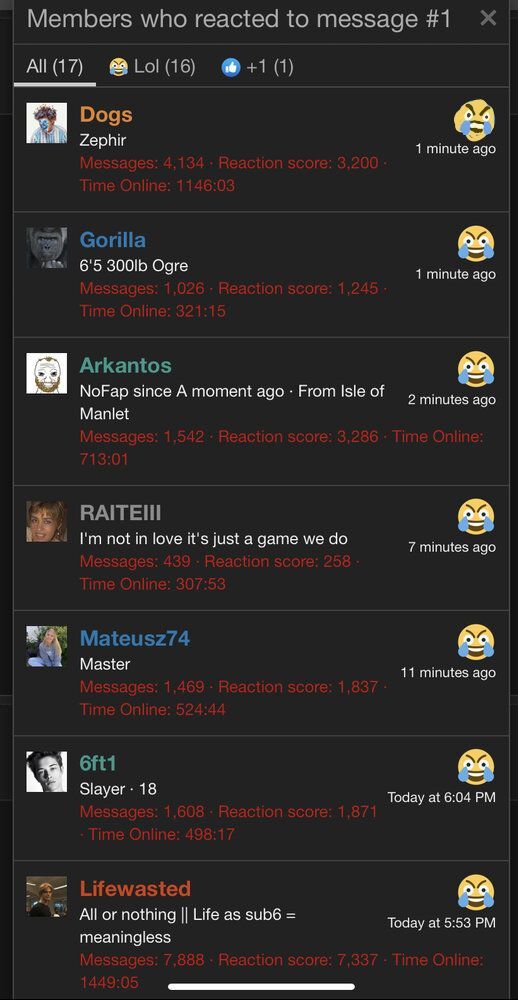Click the Lol emoji next to Gorilla

pyautogui.click(x=476, y=244)
